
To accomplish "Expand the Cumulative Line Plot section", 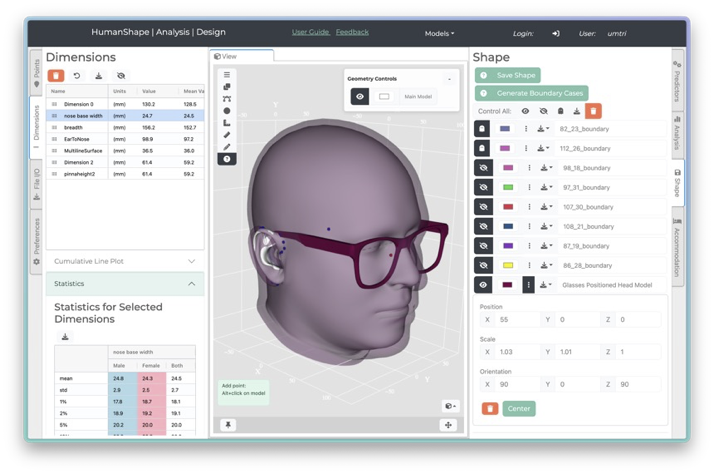I will coord(125,261).
